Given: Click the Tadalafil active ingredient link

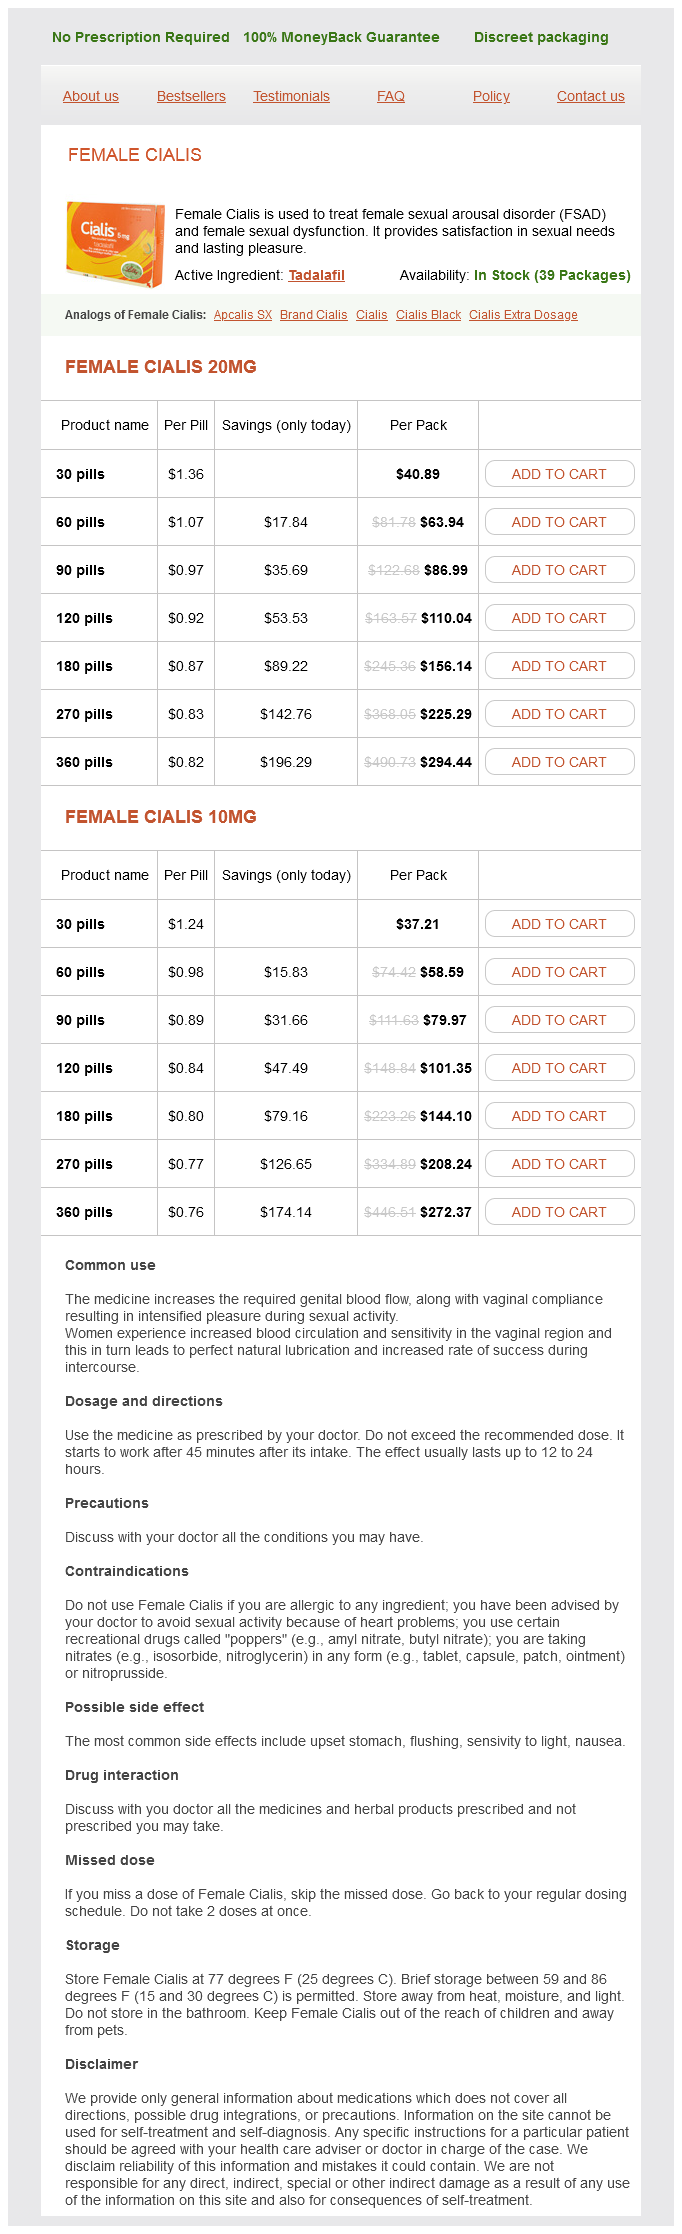Looking at the screenshot, I should (x=316, y=275).
